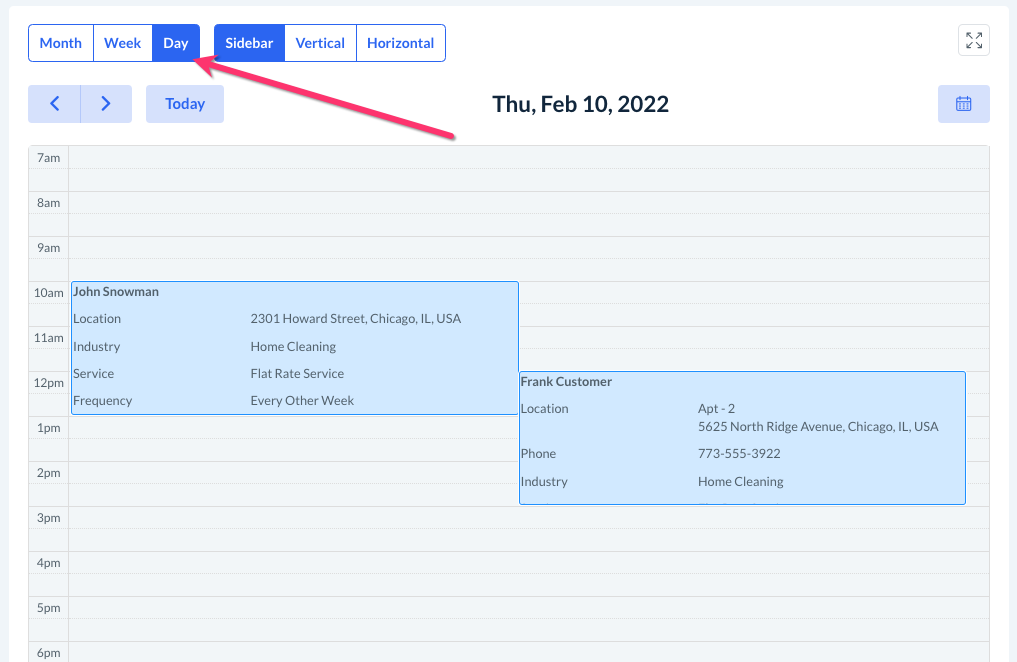Go to next day arrow
Screen dimensions: 1017x662
click(106, 104)
